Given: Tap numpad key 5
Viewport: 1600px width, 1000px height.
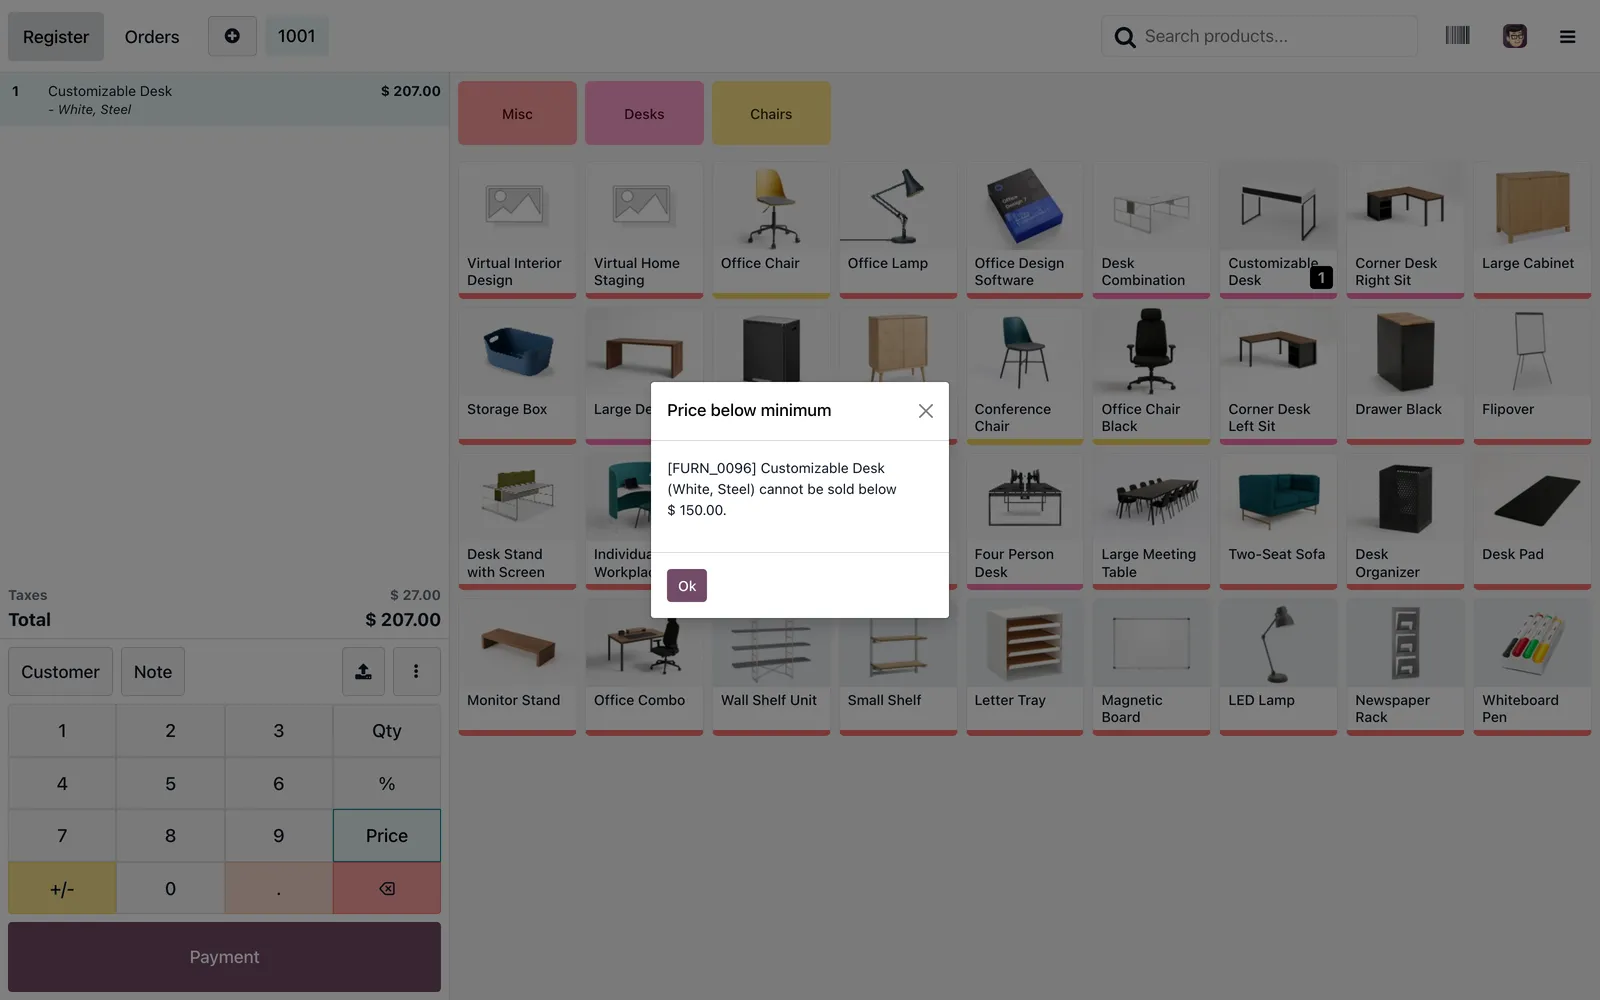Looking at the screenshot, I should pyautogui.click(x=170, y=783).
